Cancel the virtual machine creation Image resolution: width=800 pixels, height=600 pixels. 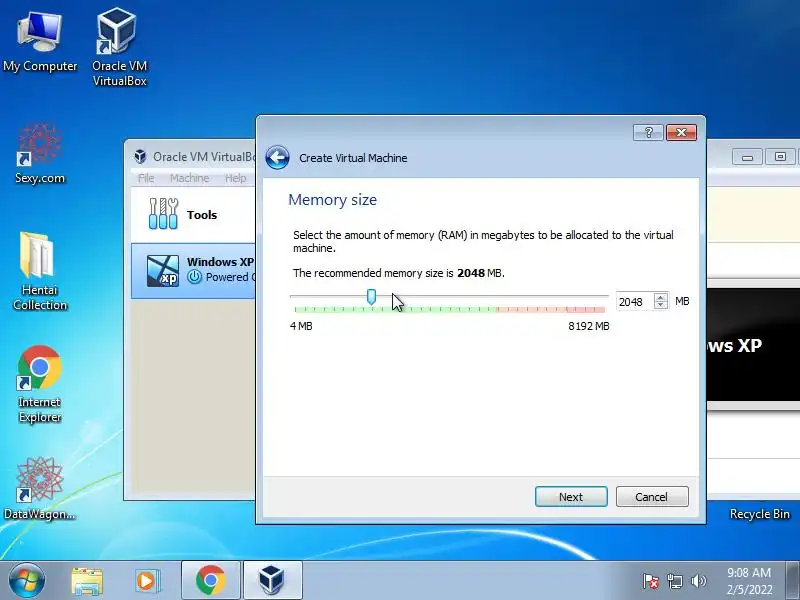coord(652,496)
